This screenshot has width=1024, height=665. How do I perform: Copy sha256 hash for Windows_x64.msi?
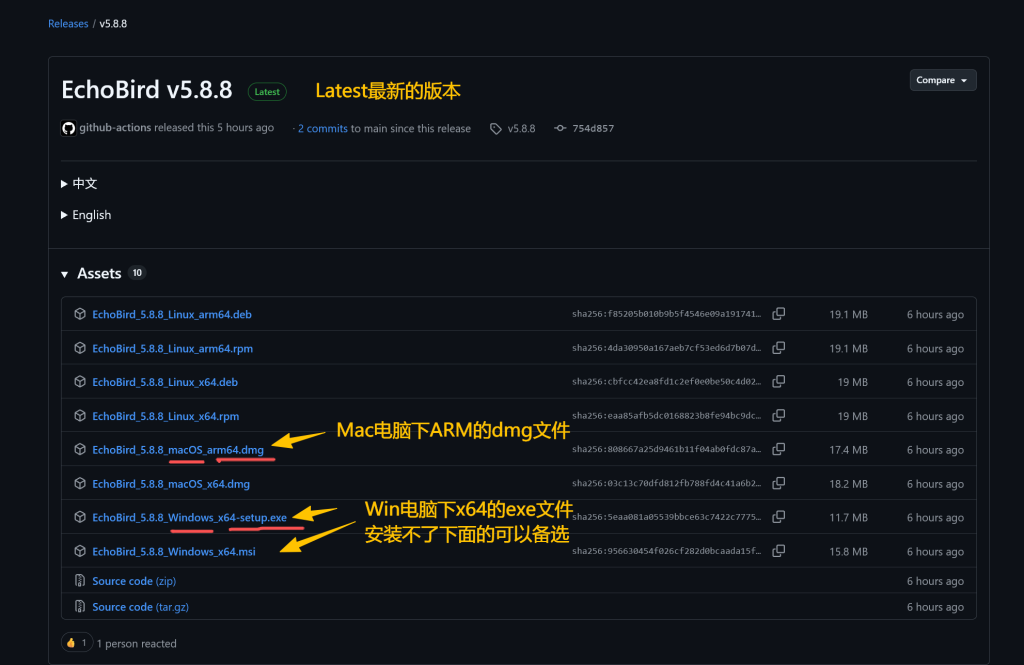[778, 551]
